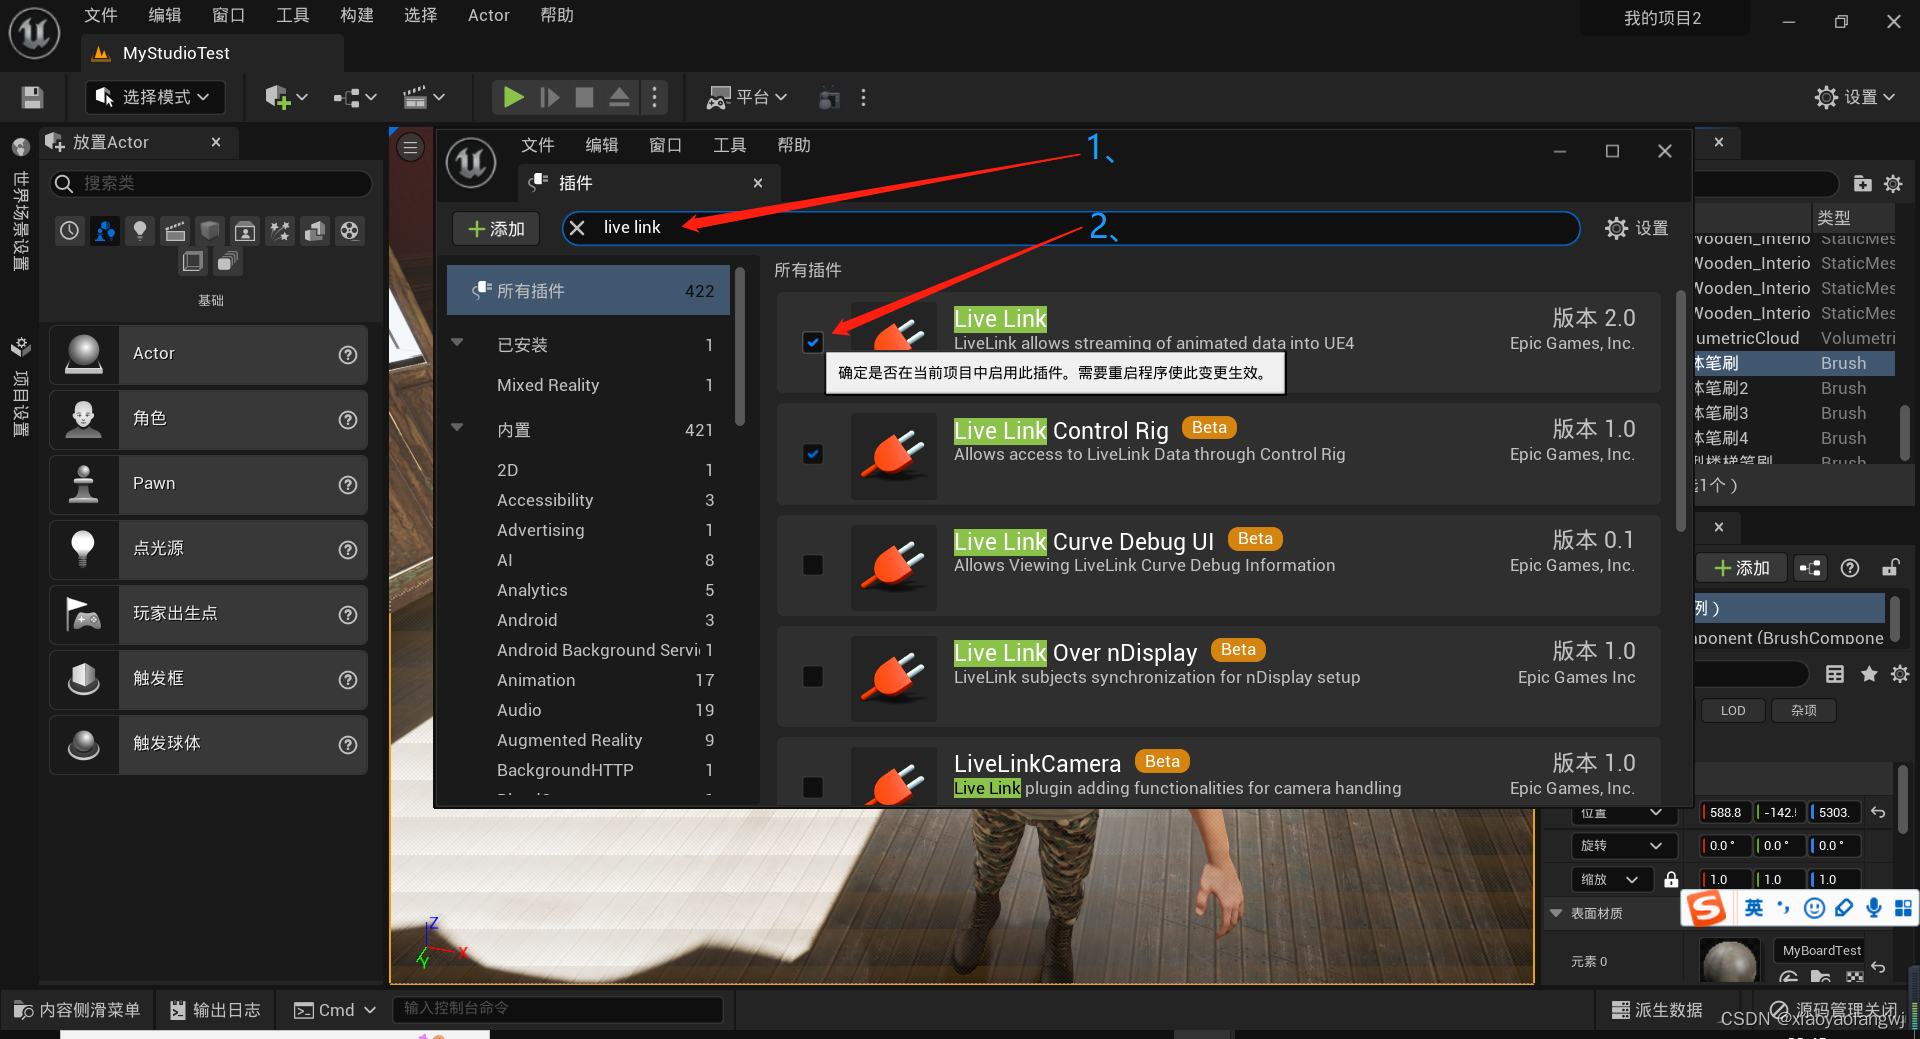Screen dimensions: 1920x1039
Task: Open the add content cube dropdown
Action: (x=286, y=97)
